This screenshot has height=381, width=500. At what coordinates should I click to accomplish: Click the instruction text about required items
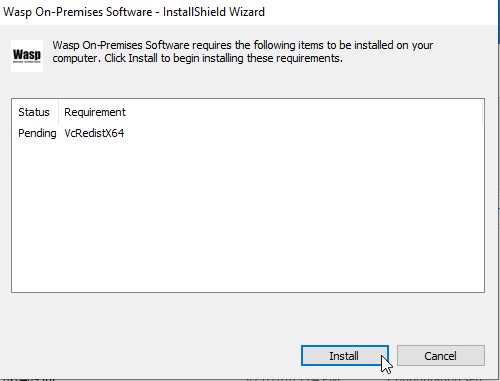click(x=242, y=52)
